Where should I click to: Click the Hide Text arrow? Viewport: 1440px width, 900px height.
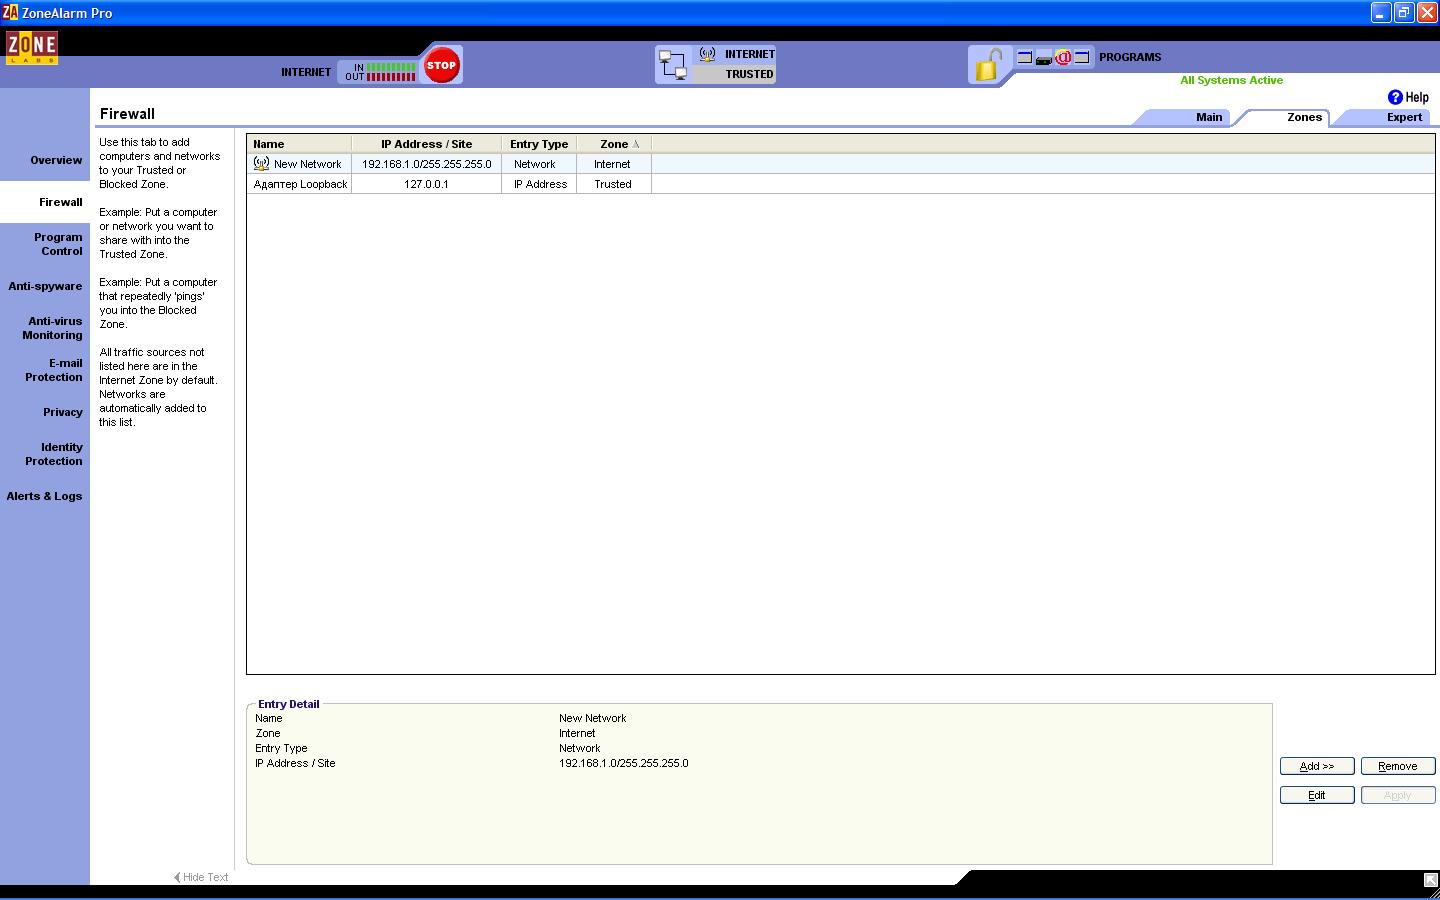177,877
